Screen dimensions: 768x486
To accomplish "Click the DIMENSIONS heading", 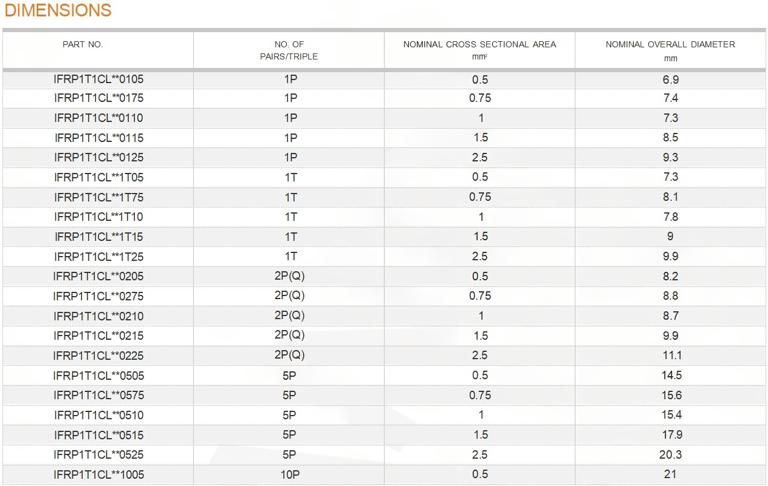I will [x=58, y=10].
